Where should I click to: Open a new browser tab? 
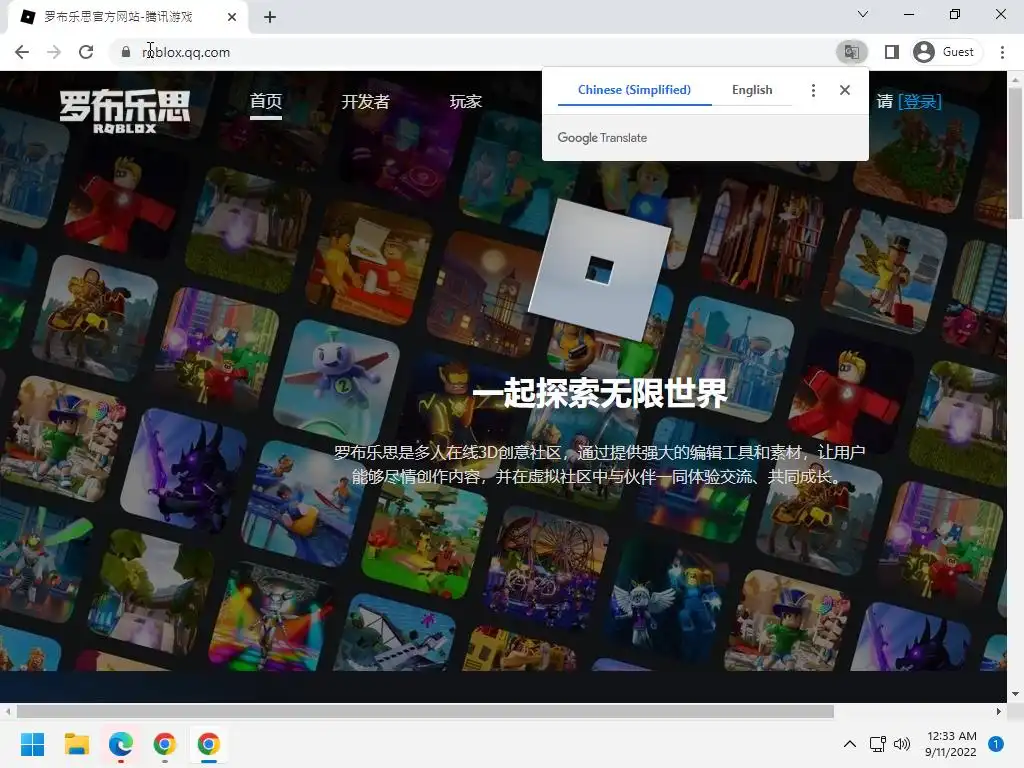coord(270,17)
